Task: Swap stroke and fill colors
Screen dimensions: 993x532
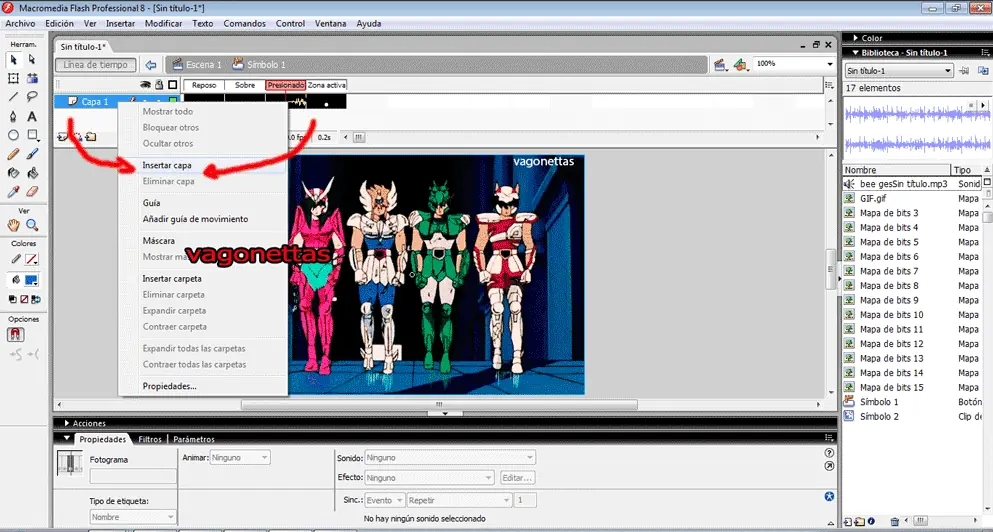Action: [x=35, y=300]
